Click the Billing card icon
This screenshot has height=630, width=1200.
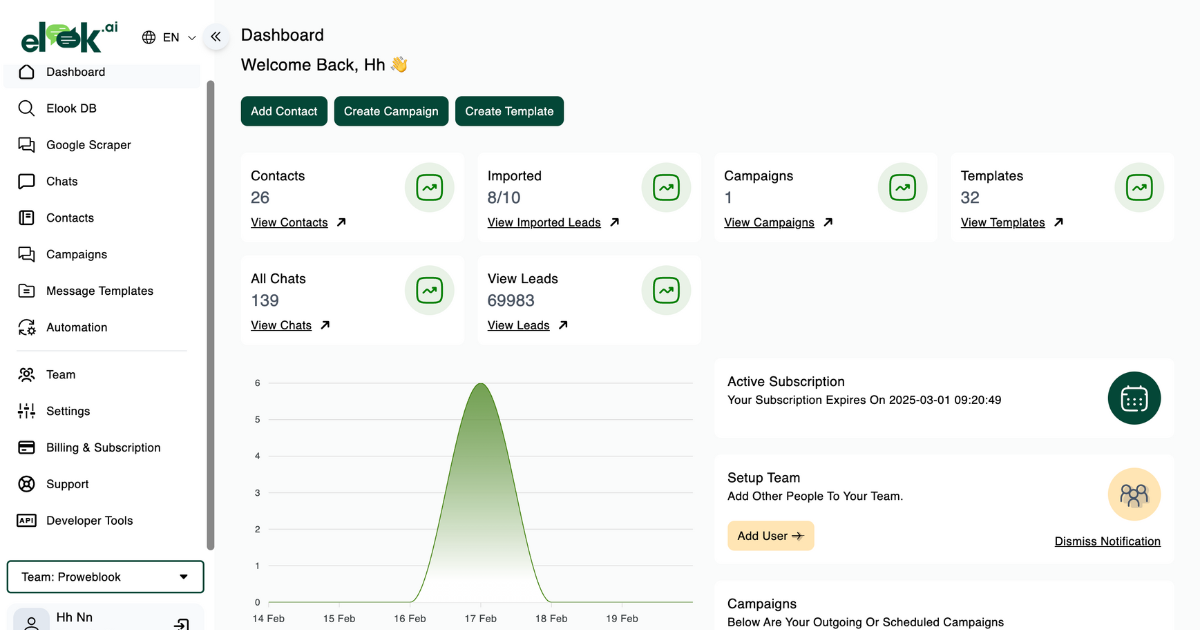tap(27, 448)
